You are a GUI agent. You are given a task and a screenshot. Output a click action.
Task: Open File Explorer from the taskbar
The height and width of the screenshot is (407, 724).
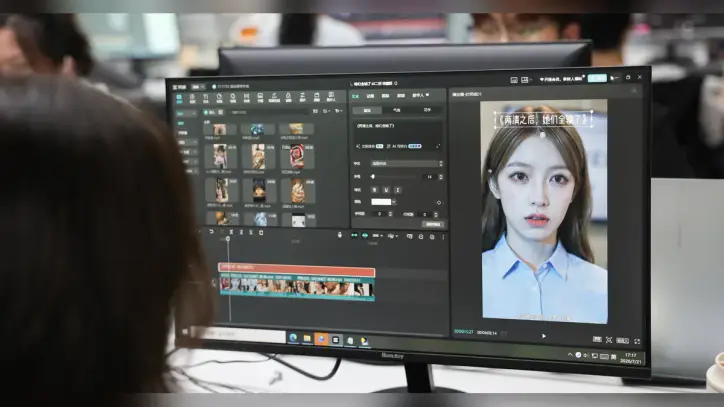pos(307,339)
